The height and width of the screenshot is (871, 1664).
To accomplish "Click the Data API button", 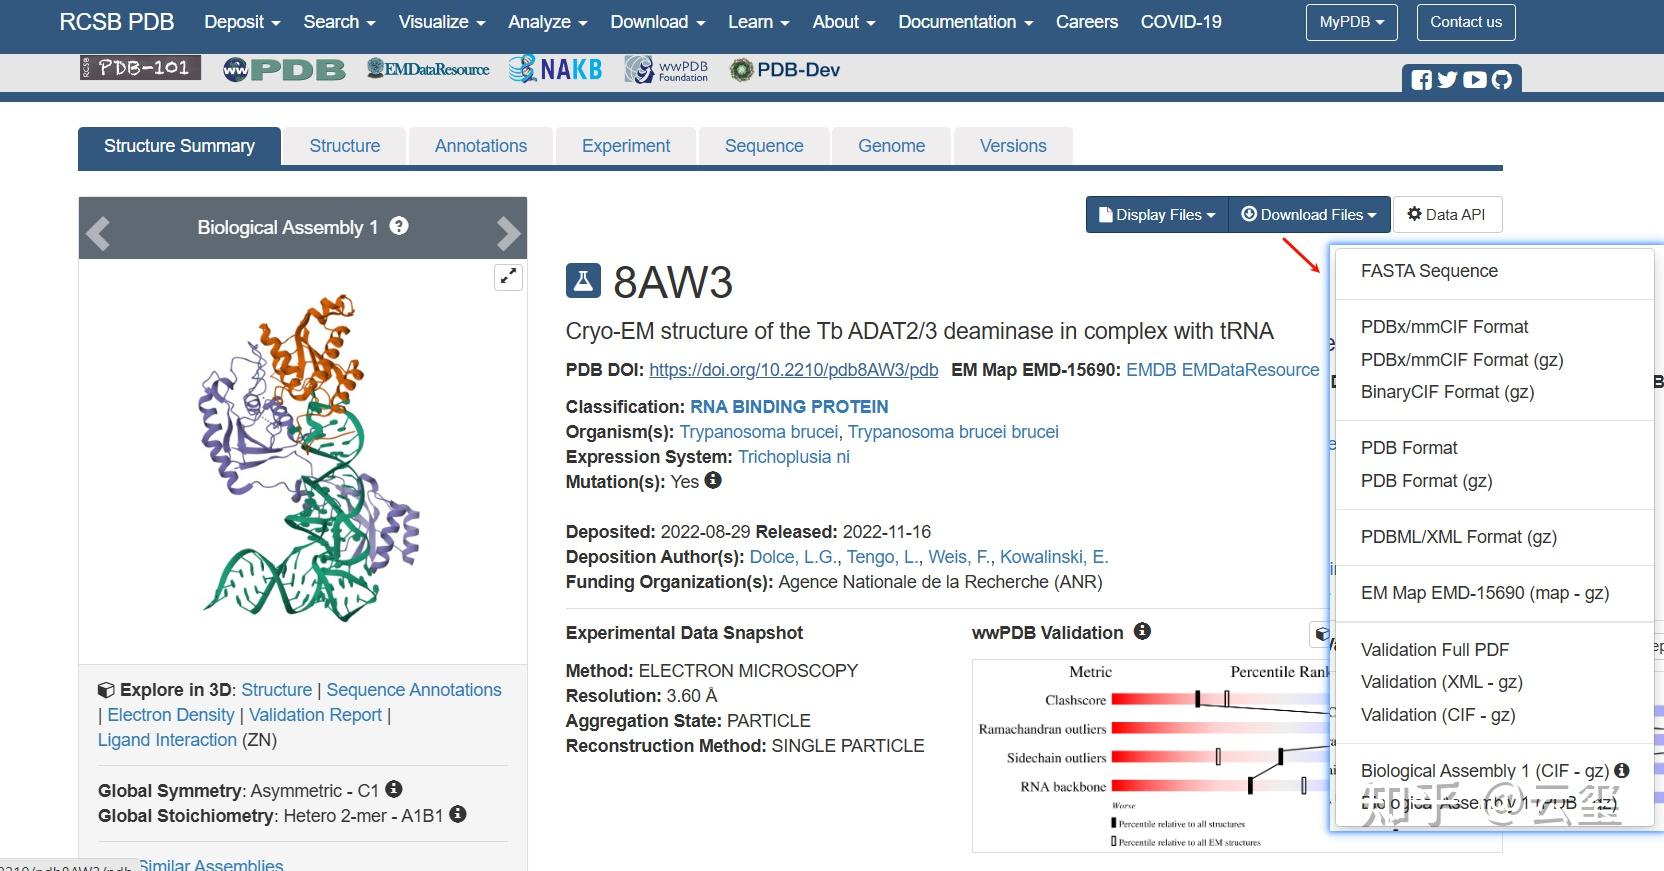I will point(1446,215).
